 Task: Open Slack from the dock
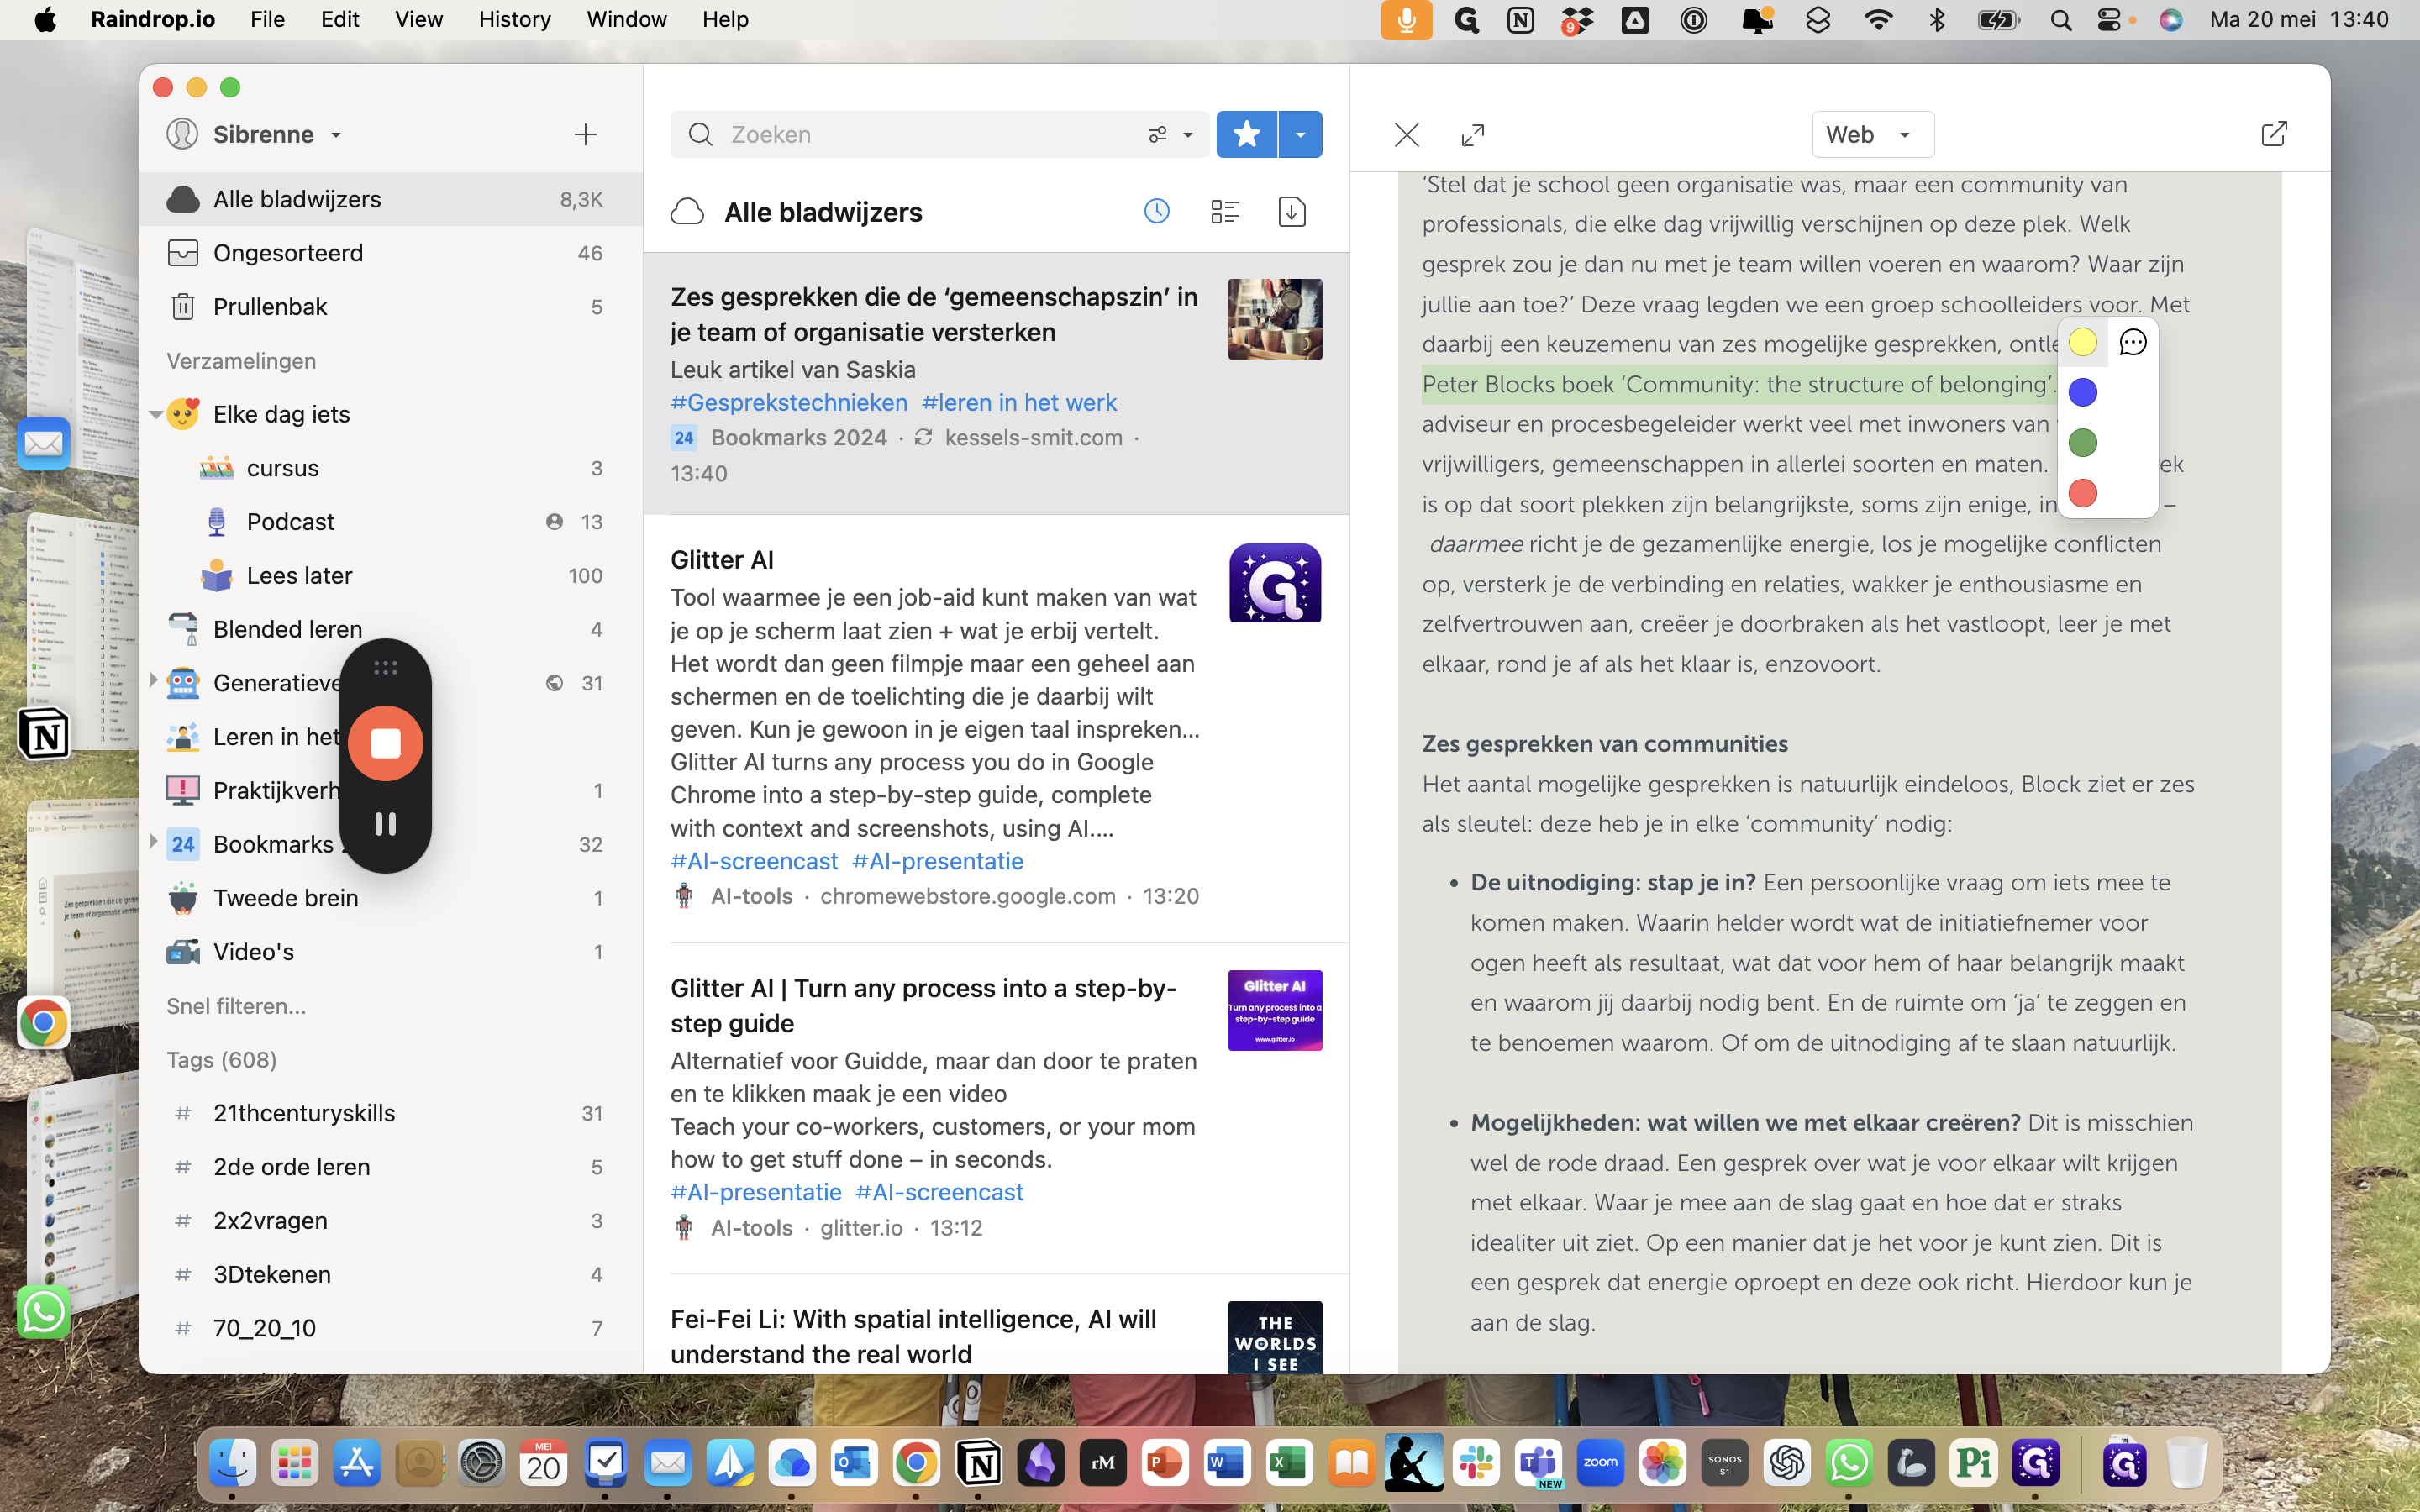(x=1476, y=1464)
